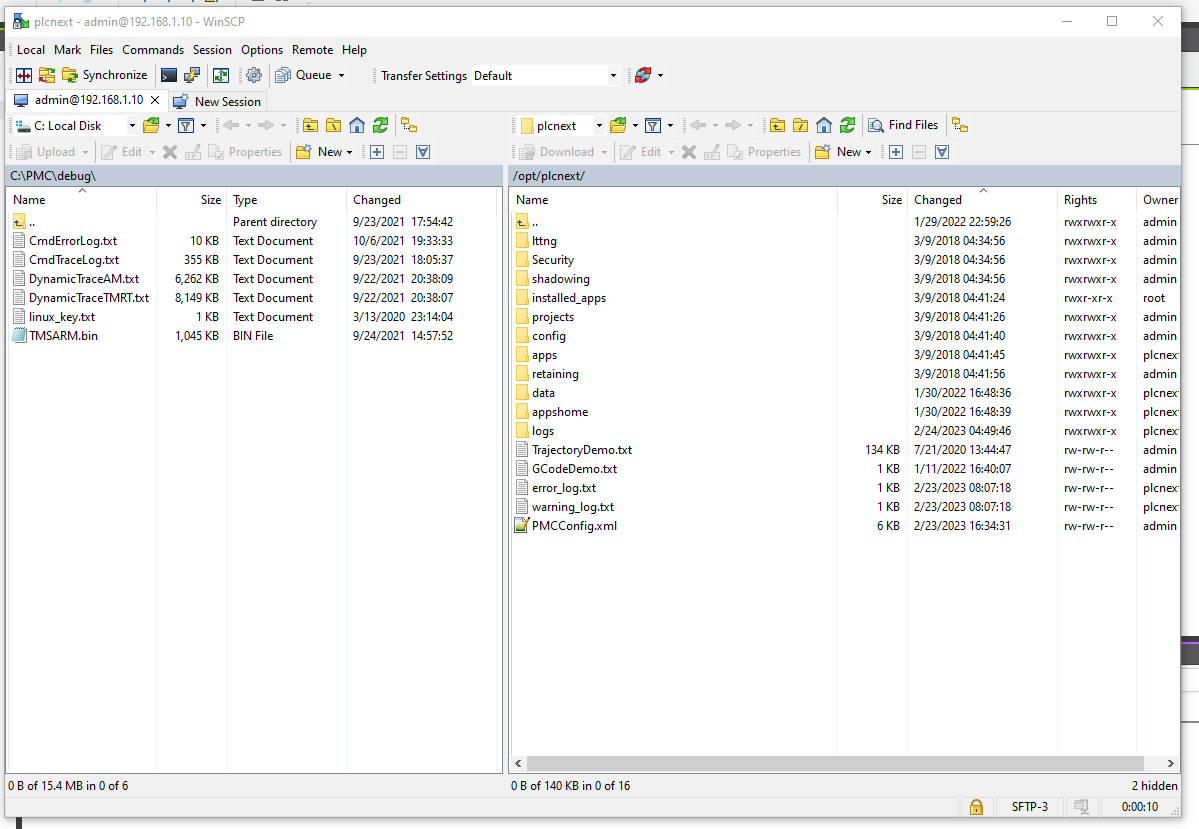The width and height of the screenshot is (1199, 829).
Task: Open the local drive C: dropdown
Action: pos(131,124)
